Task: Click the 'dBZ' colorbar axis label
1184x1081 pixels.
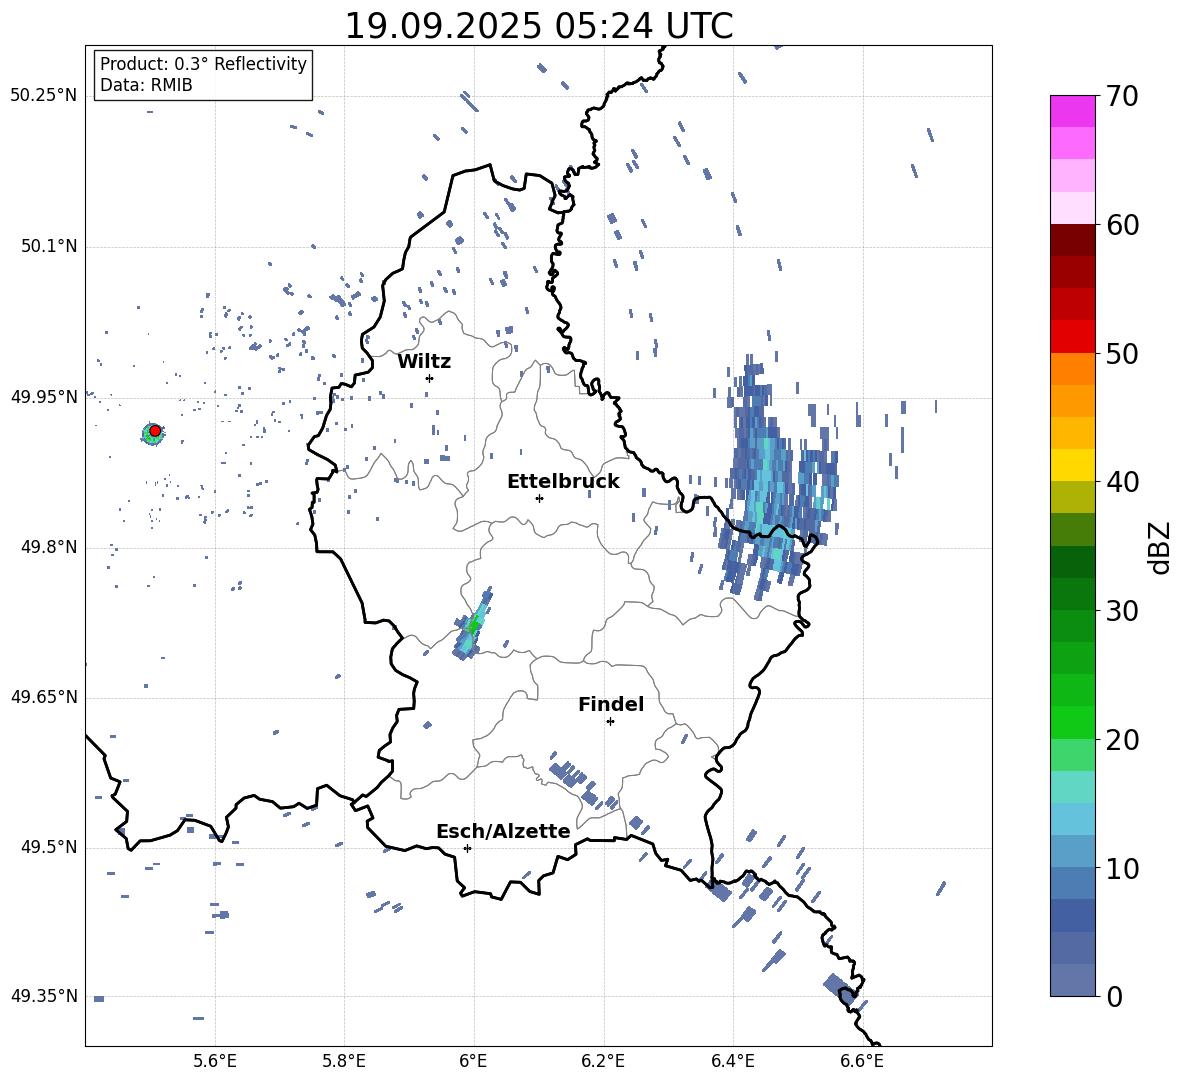Action: (x=1159, y=547)
